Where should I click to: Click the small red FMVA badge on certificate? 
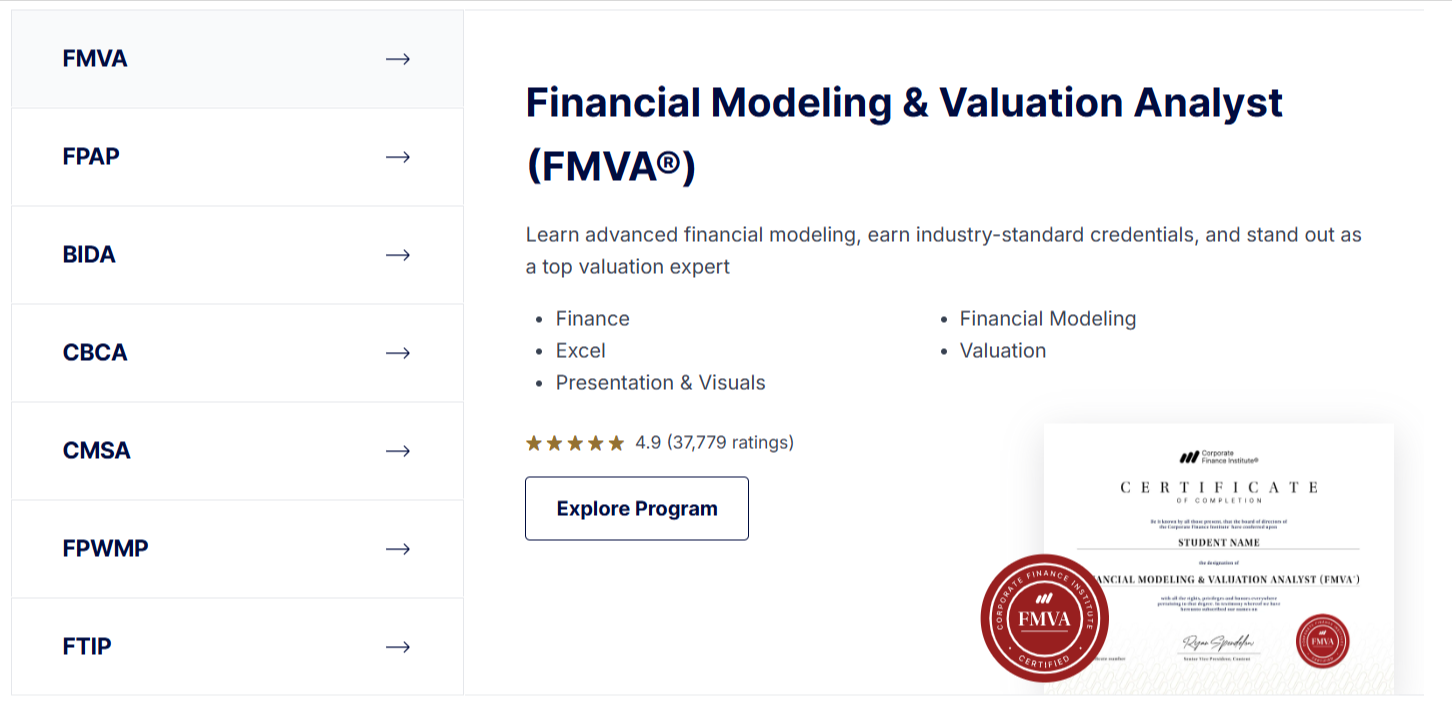pos(1322,640)
